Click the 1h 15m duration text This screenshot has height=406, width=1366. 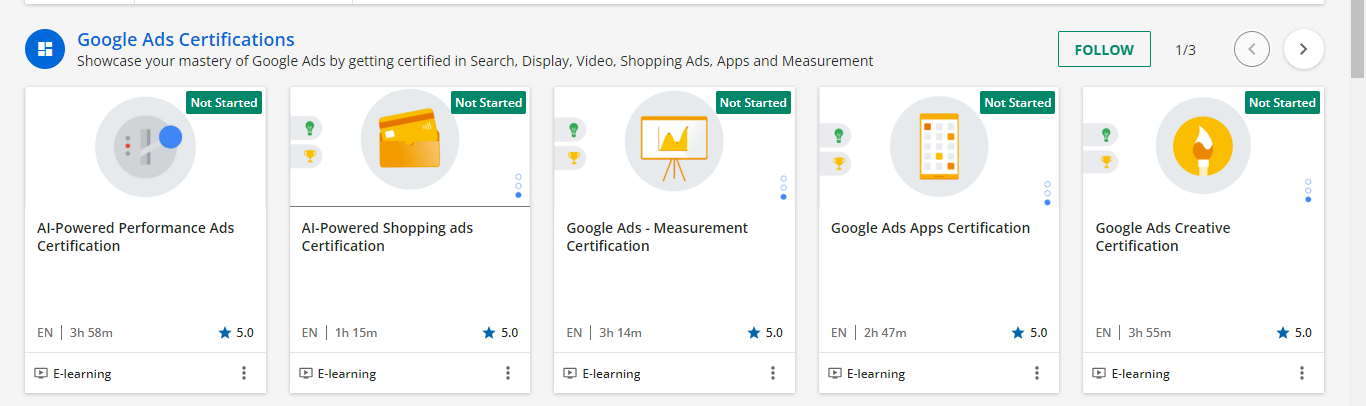356,333
